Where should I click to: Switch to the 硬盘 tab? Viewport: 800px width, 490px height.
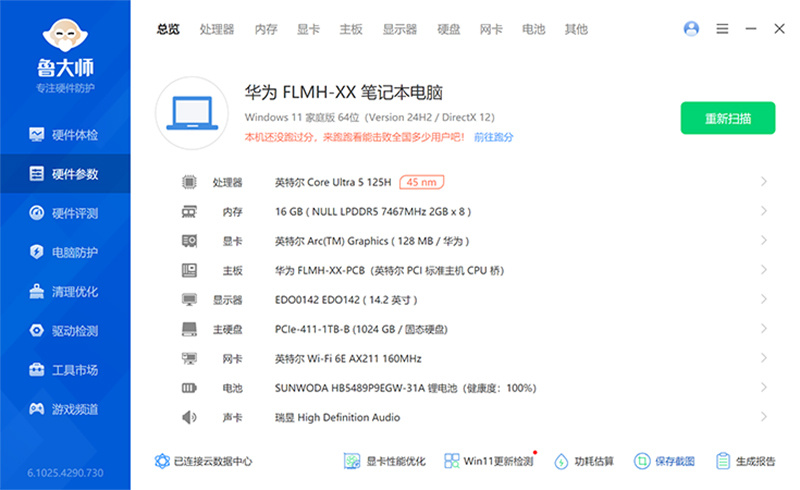449,29
